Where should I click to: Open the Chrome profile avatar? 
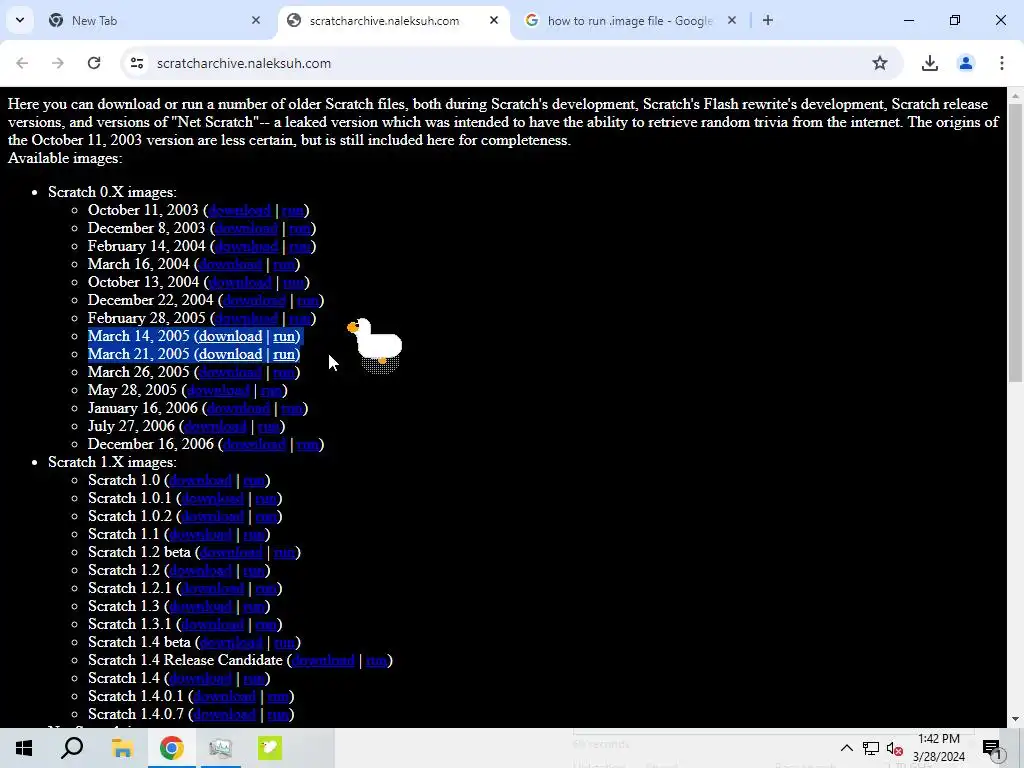pyautogui.click(x=965, y=63)
